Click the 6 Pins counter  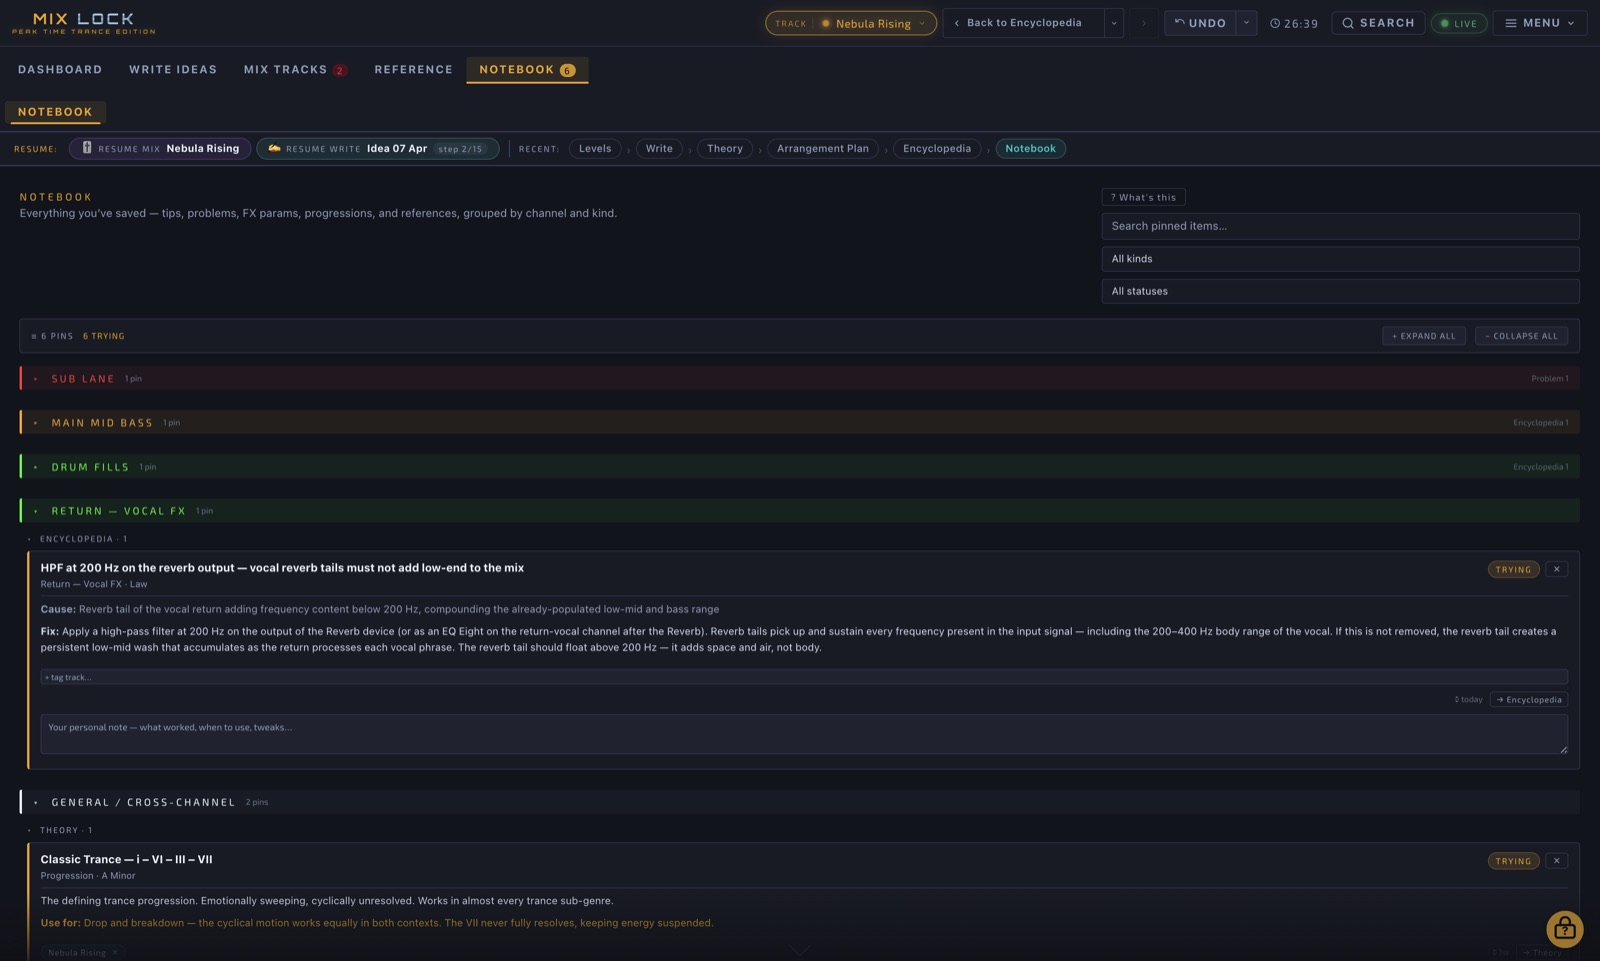53,336
